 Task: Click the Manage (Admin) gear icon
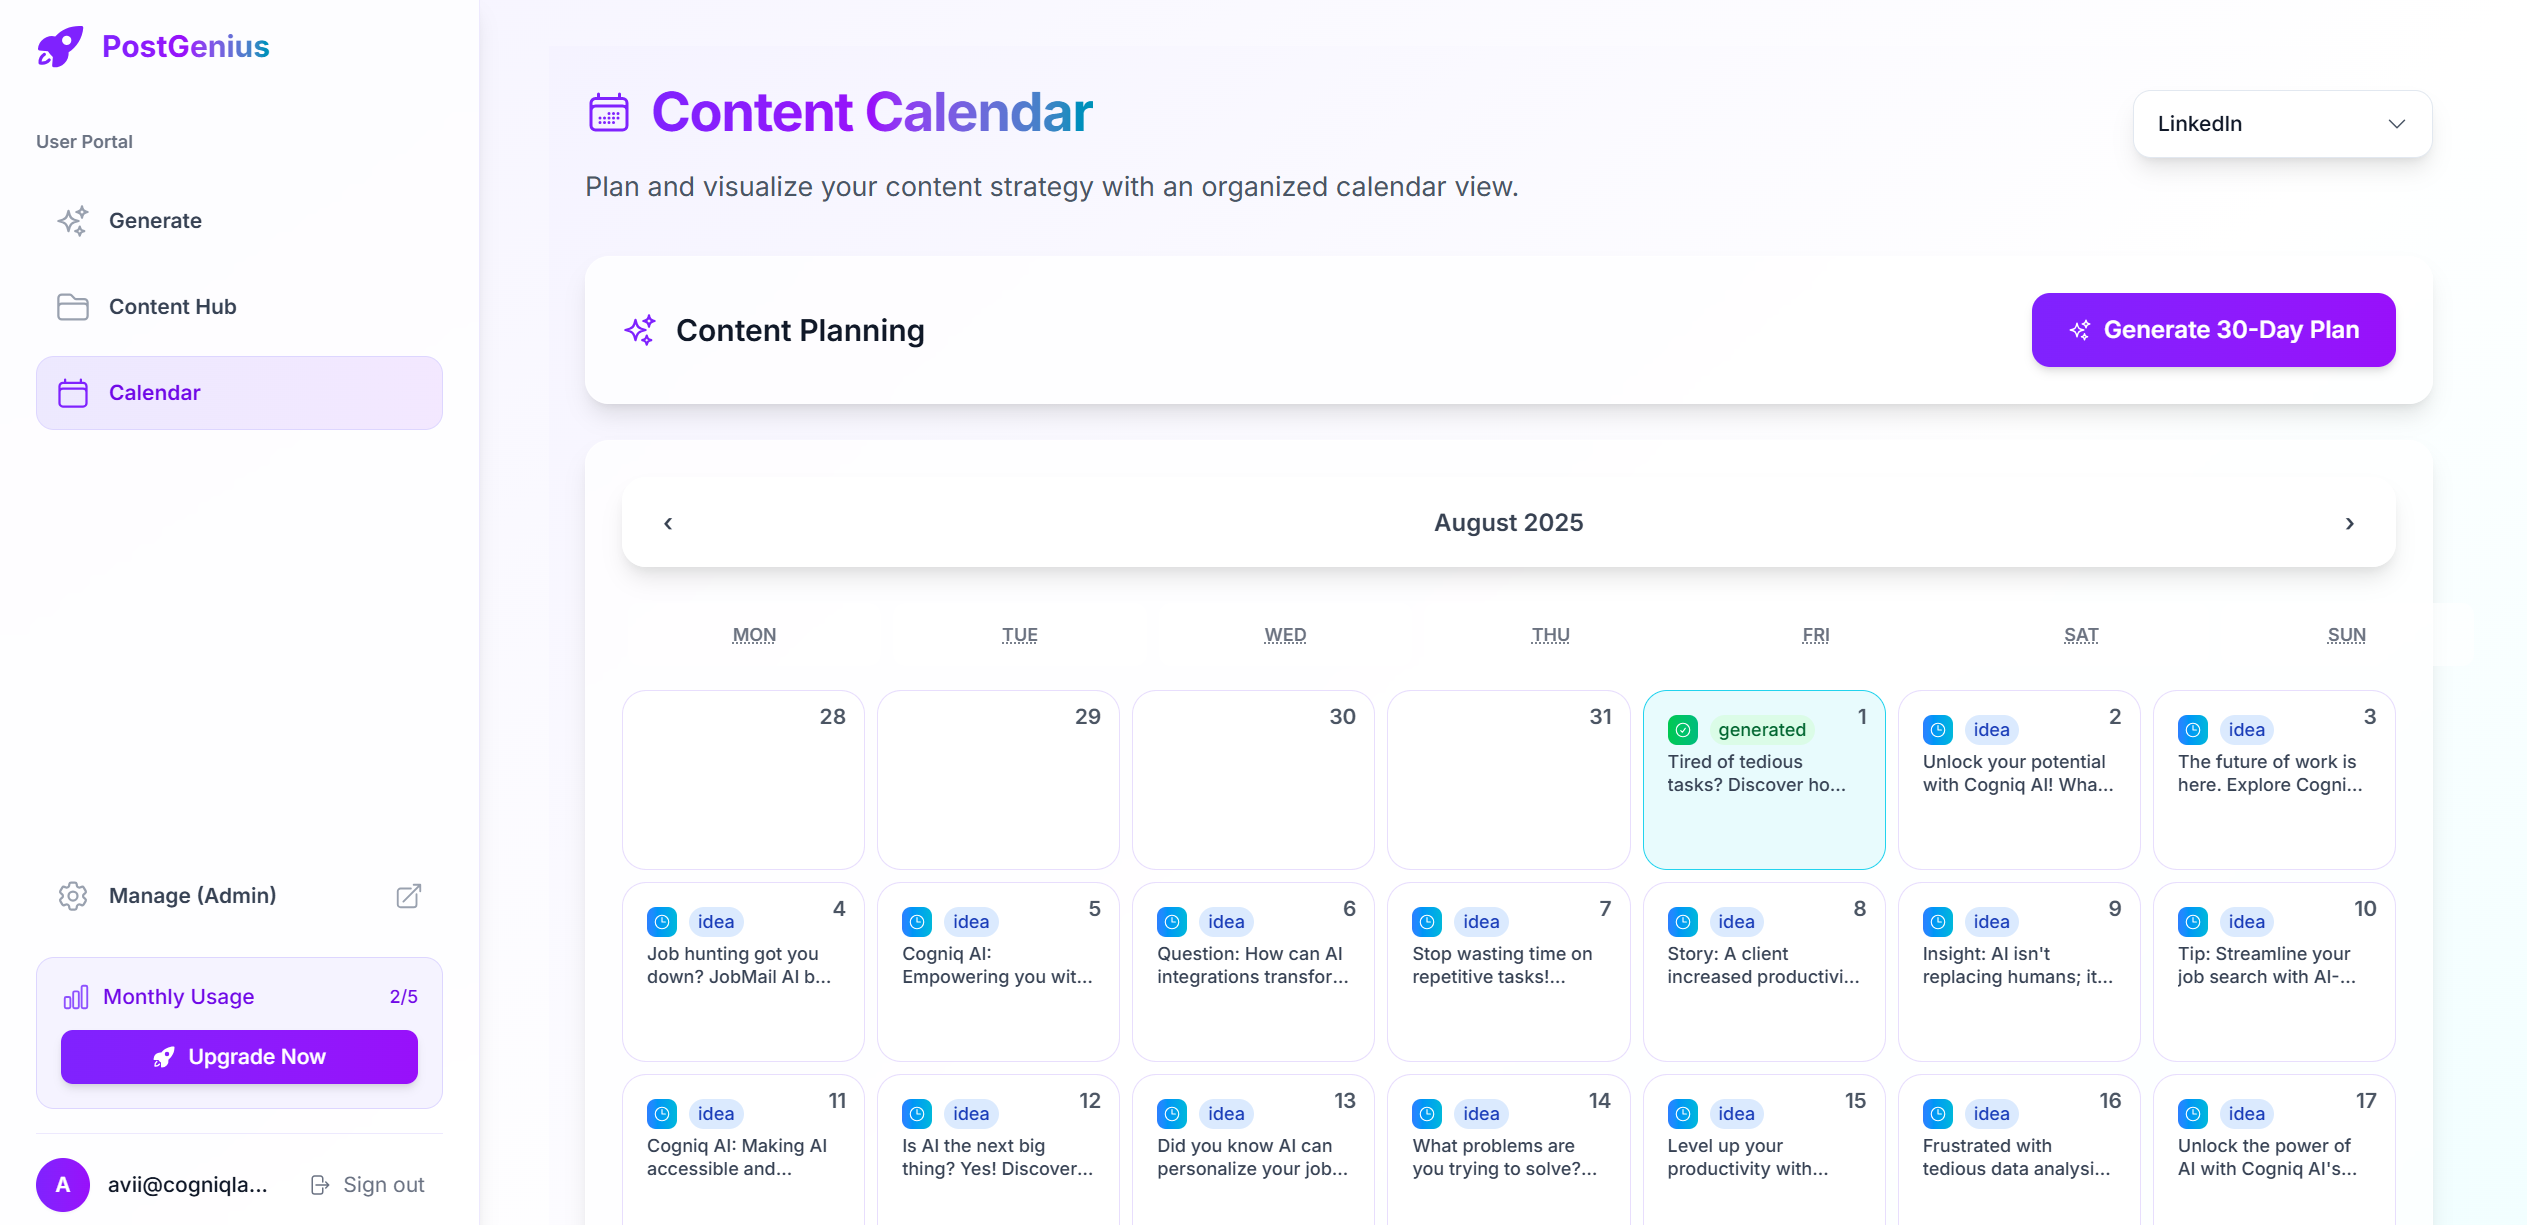pos(73,896)
